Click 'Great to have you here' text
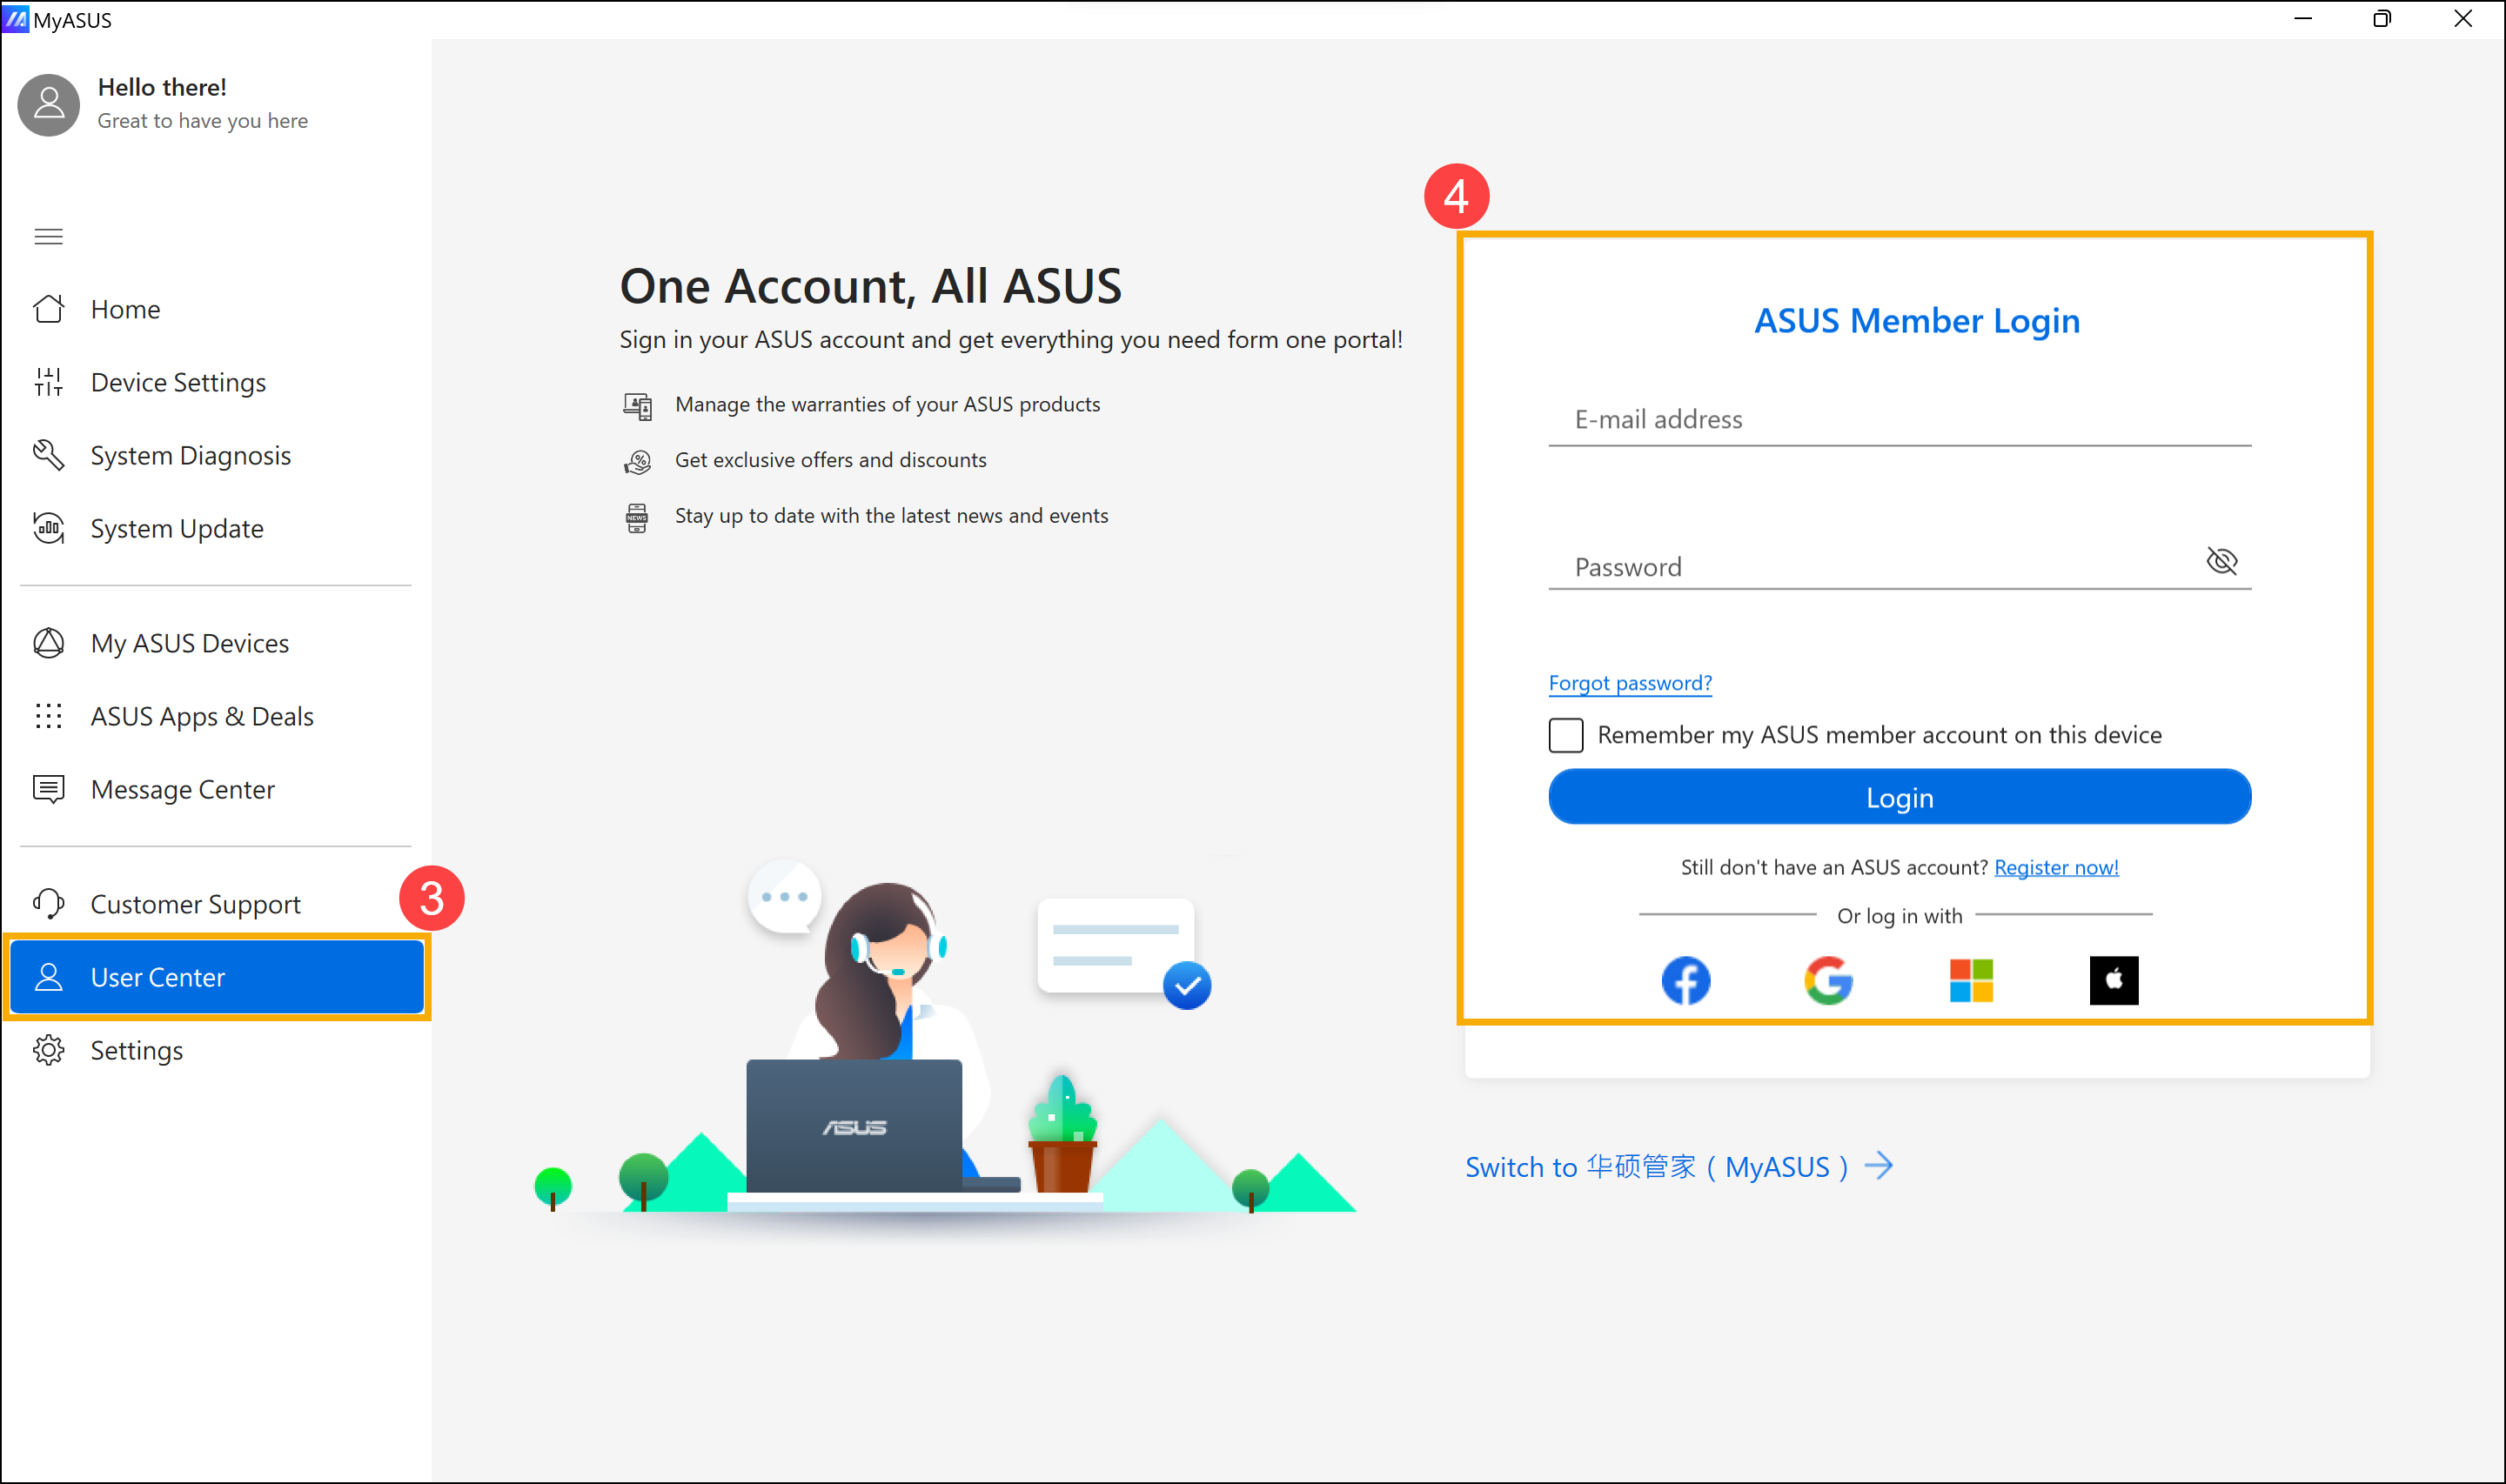Image resolution: width=2506 pixels, height=1484 pixels. click(202, 121)
